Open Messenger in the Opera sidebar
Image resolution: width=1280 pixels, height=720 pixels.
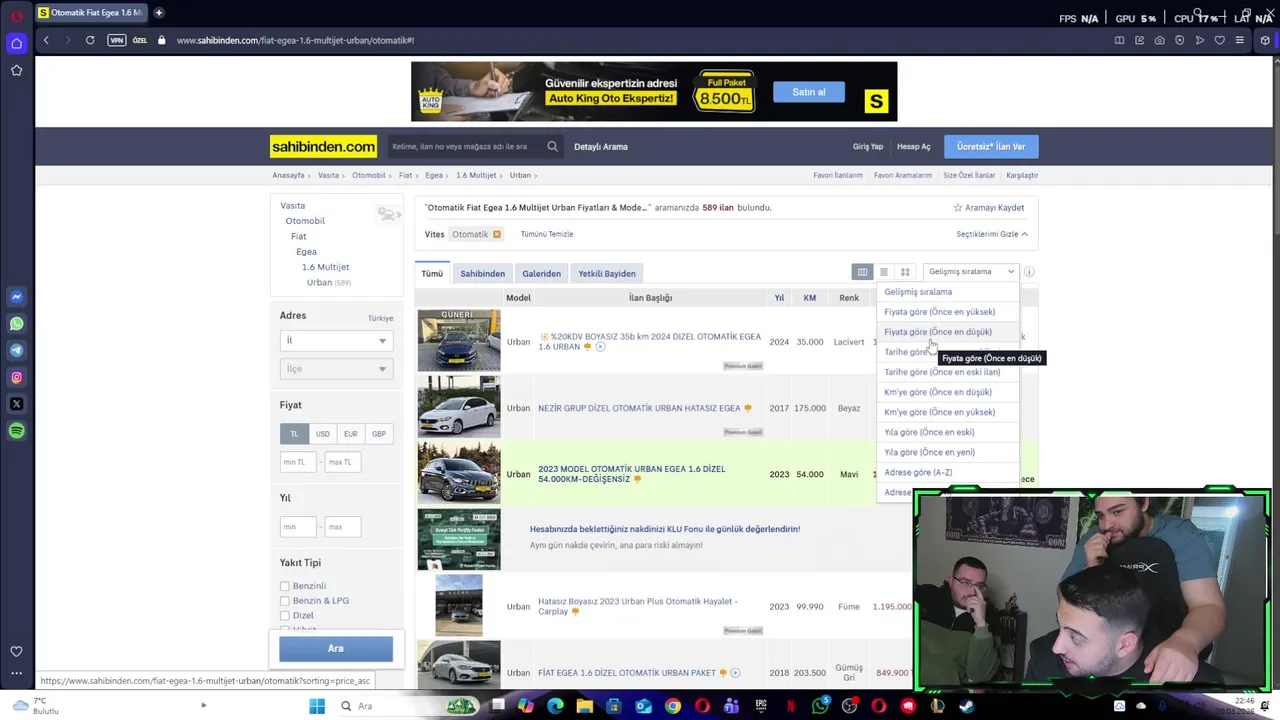(16, 297)
